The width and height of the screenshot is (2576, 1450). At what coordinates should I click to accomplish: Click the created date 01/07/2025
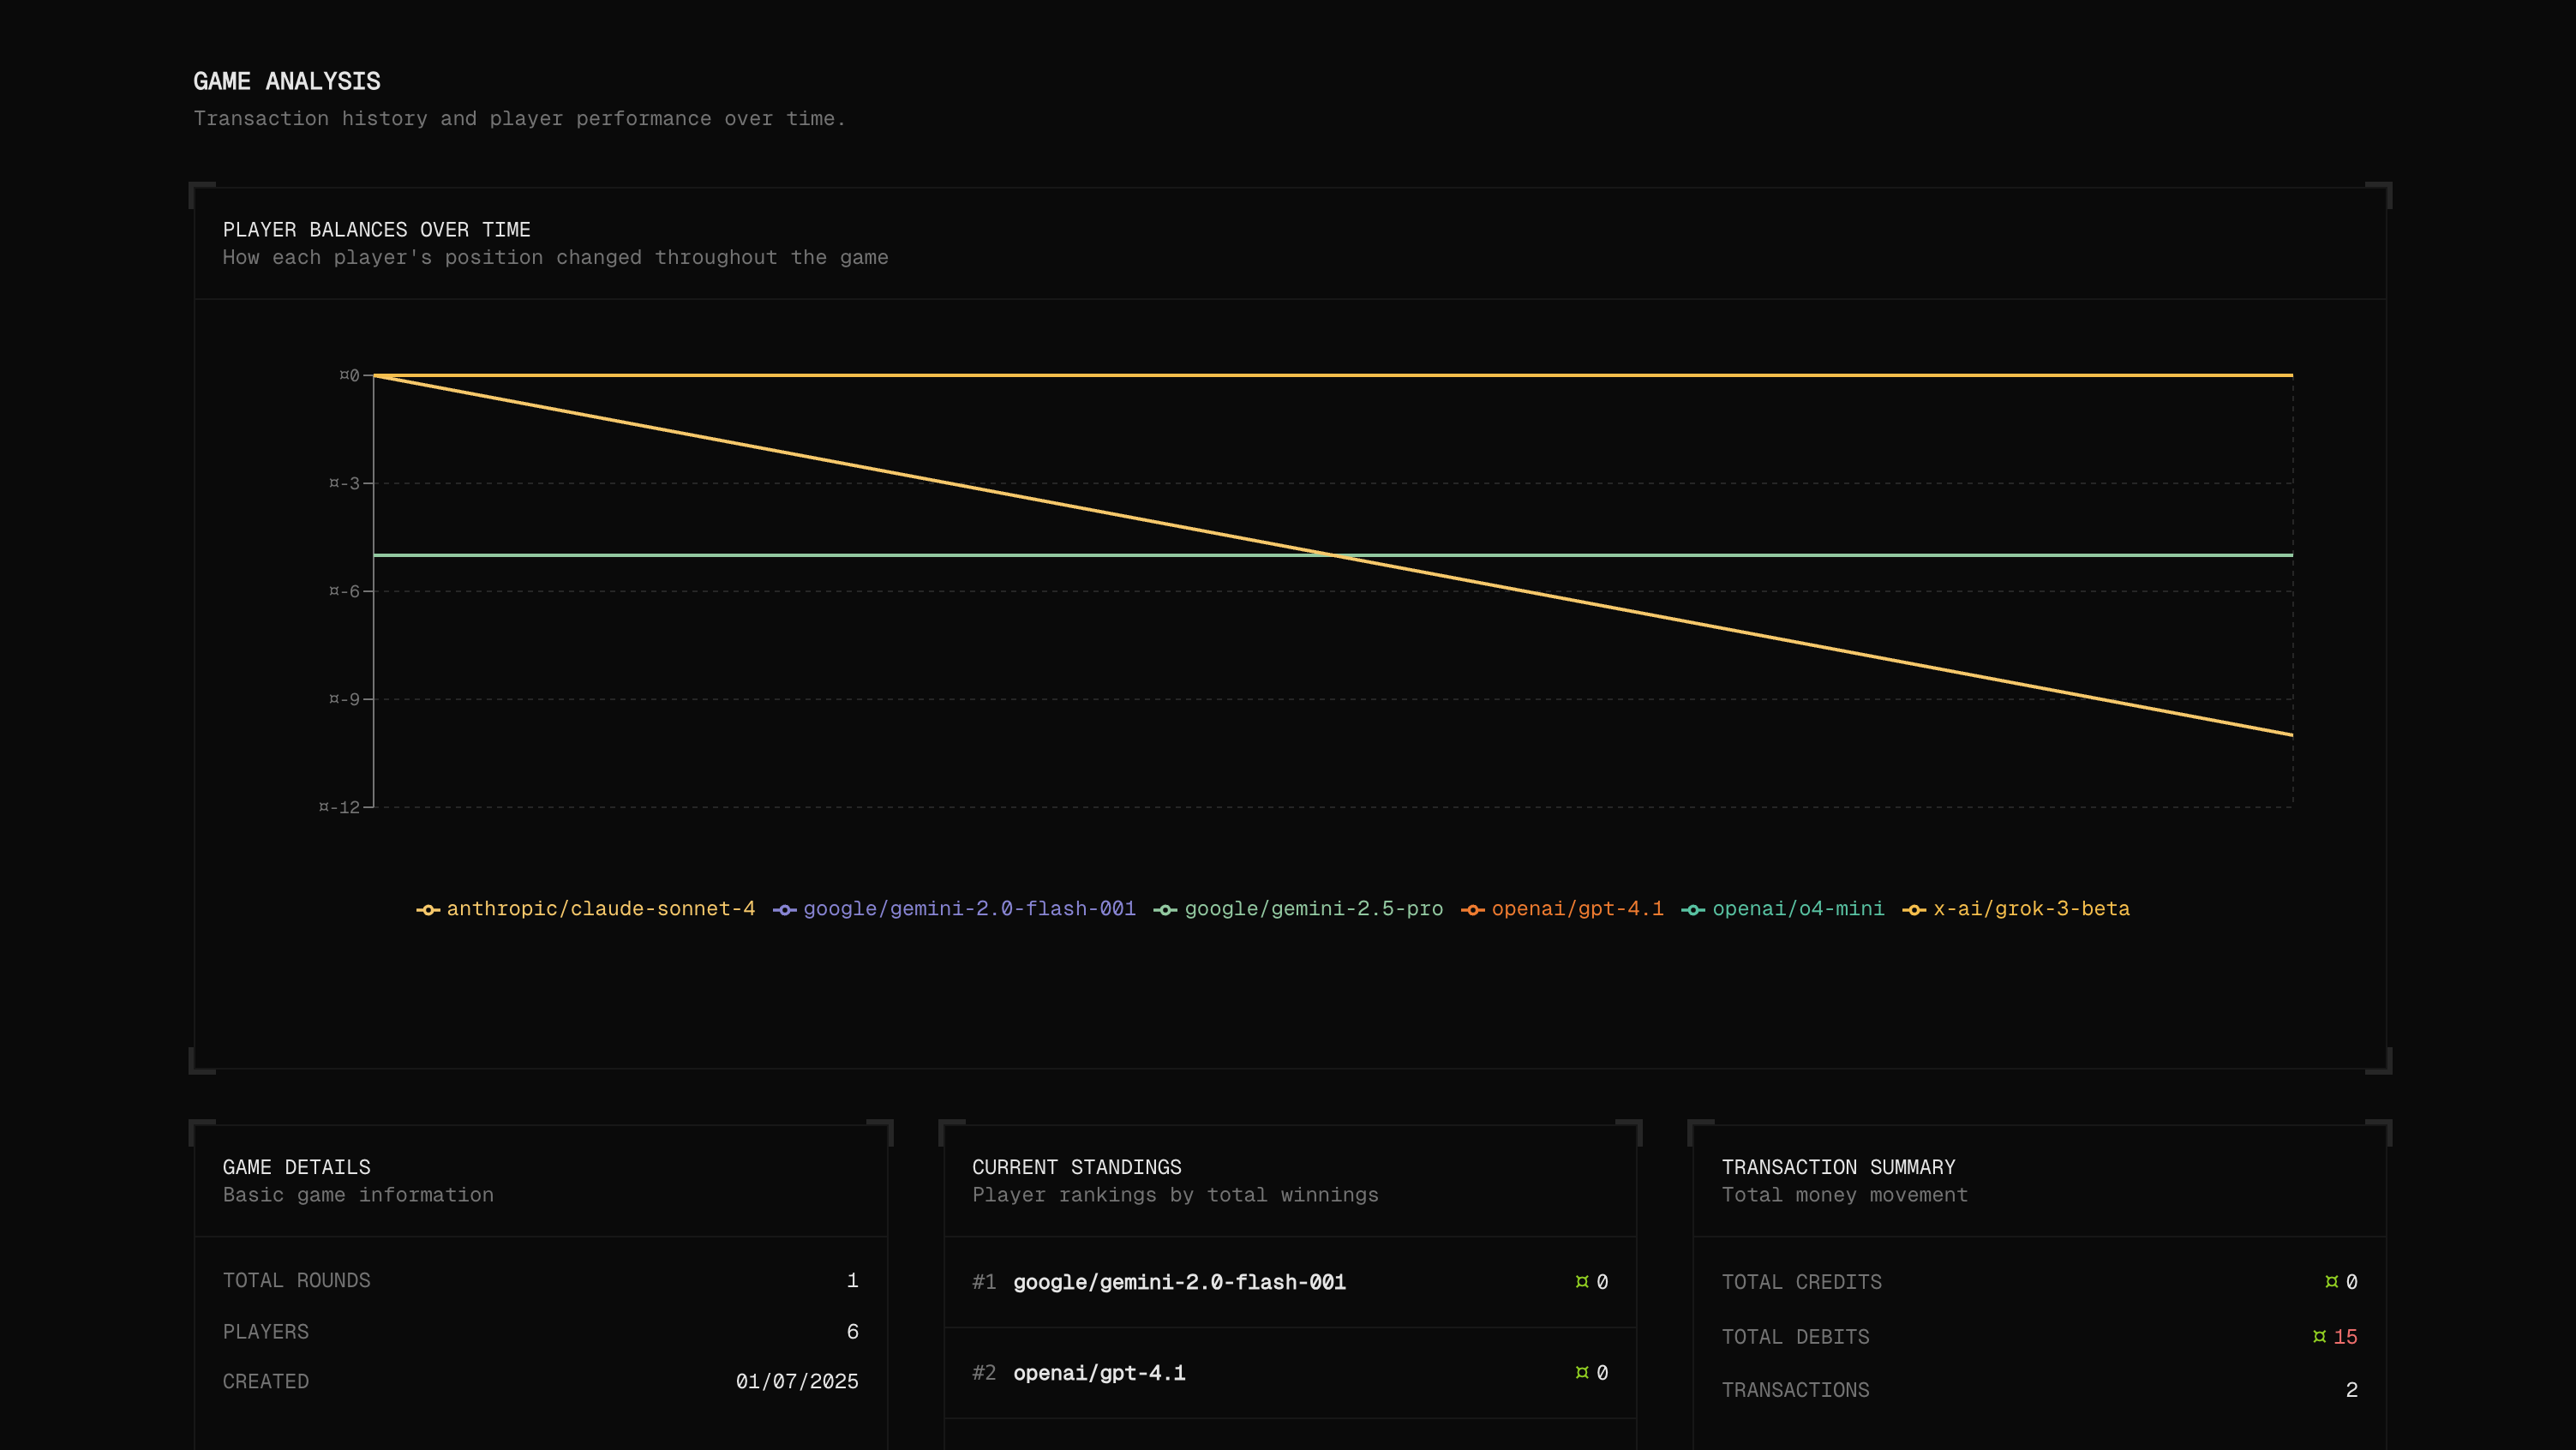(x=797, y=1381)
